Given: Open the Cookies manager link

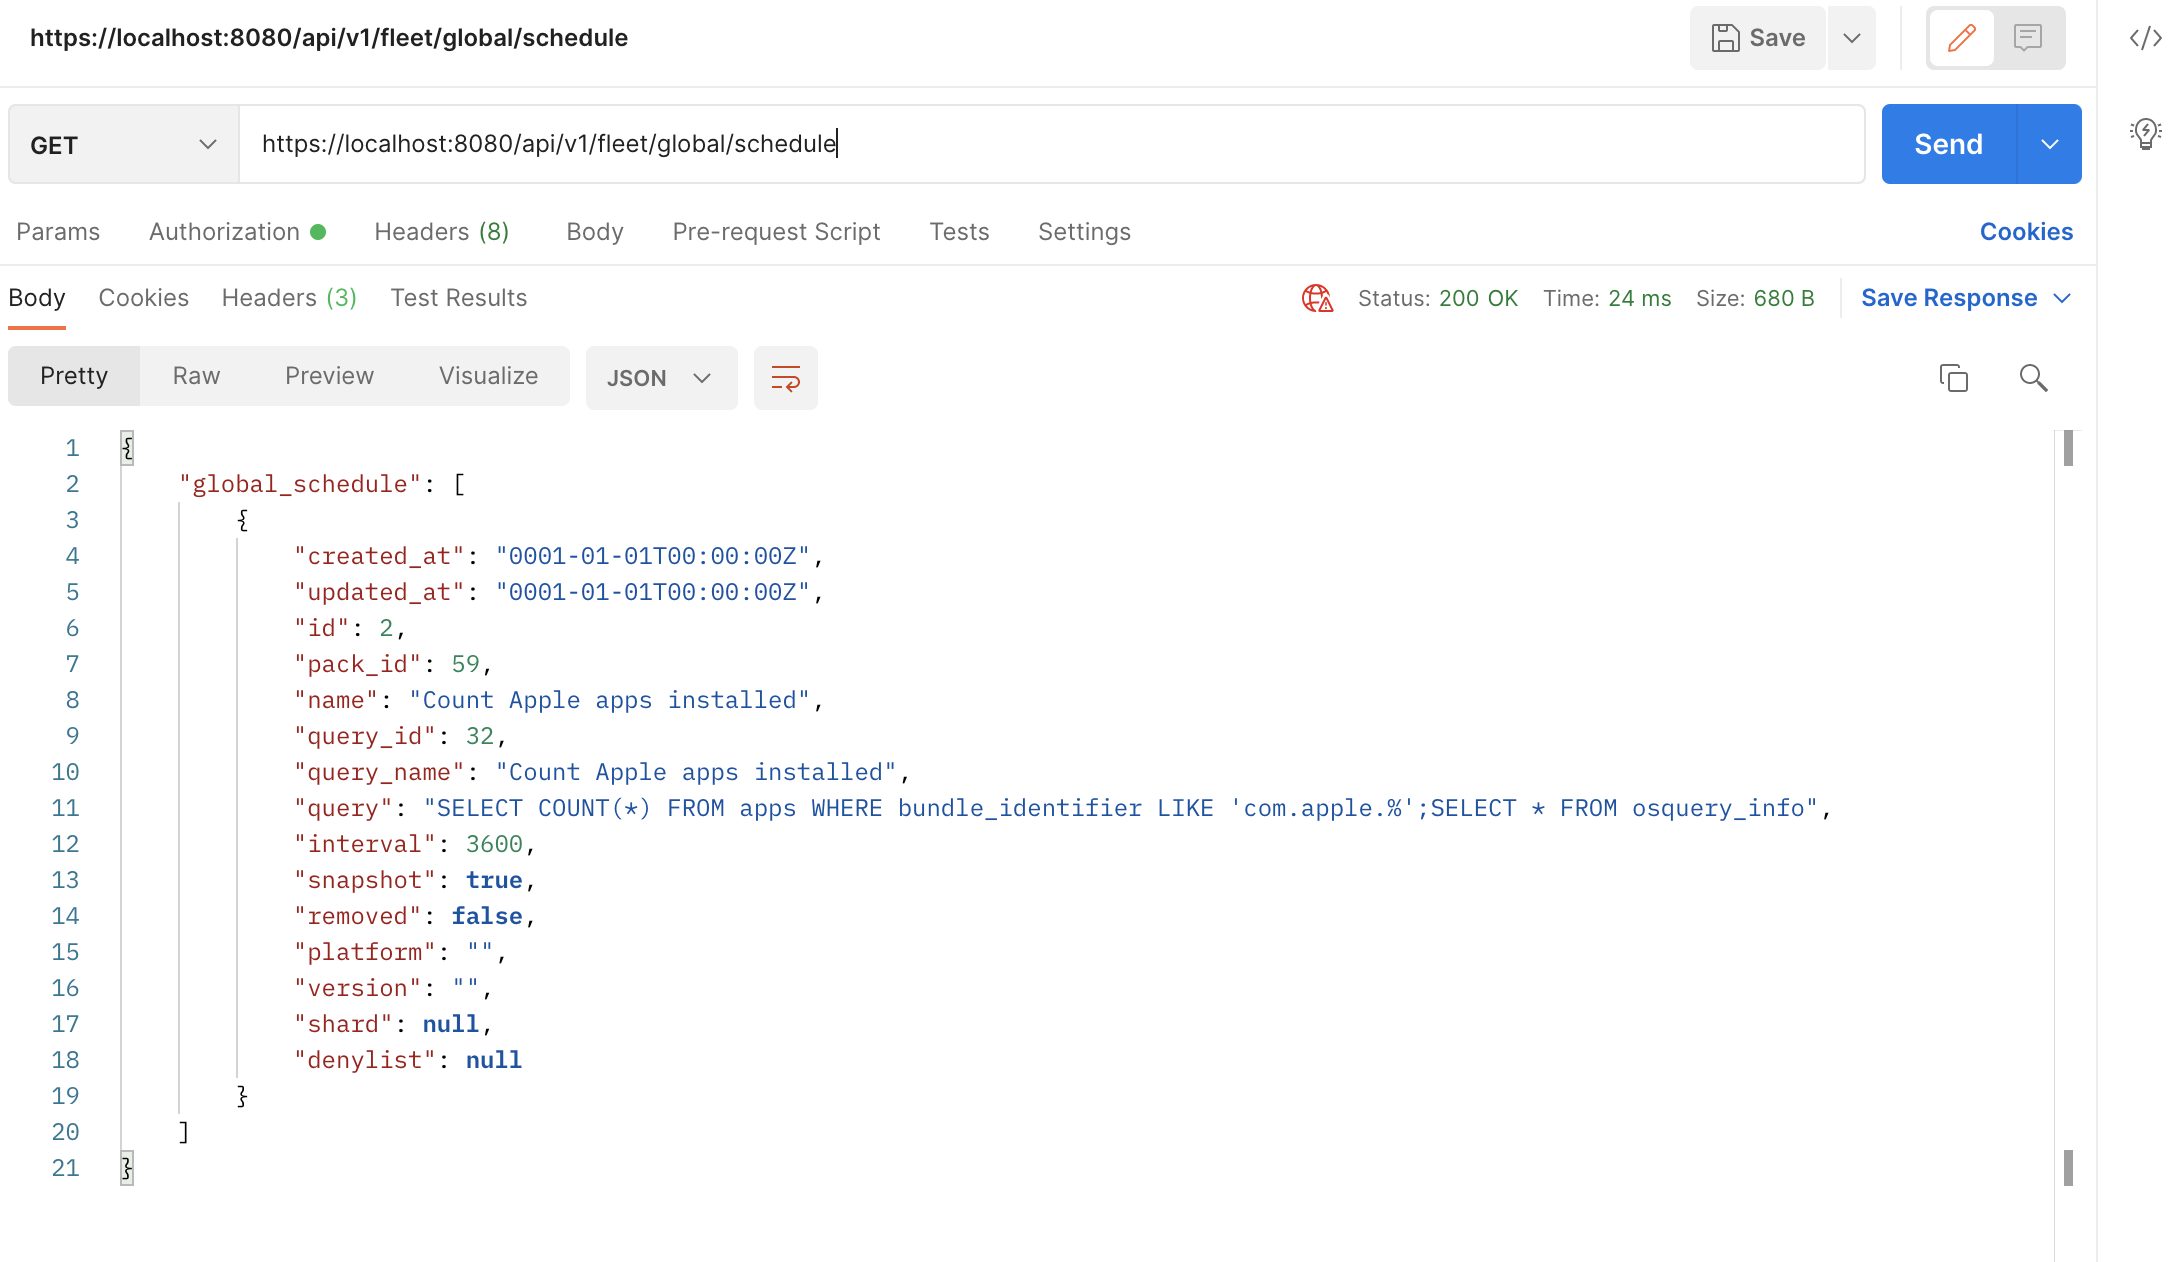Looking at the screenshot, I should (2026, 231).
